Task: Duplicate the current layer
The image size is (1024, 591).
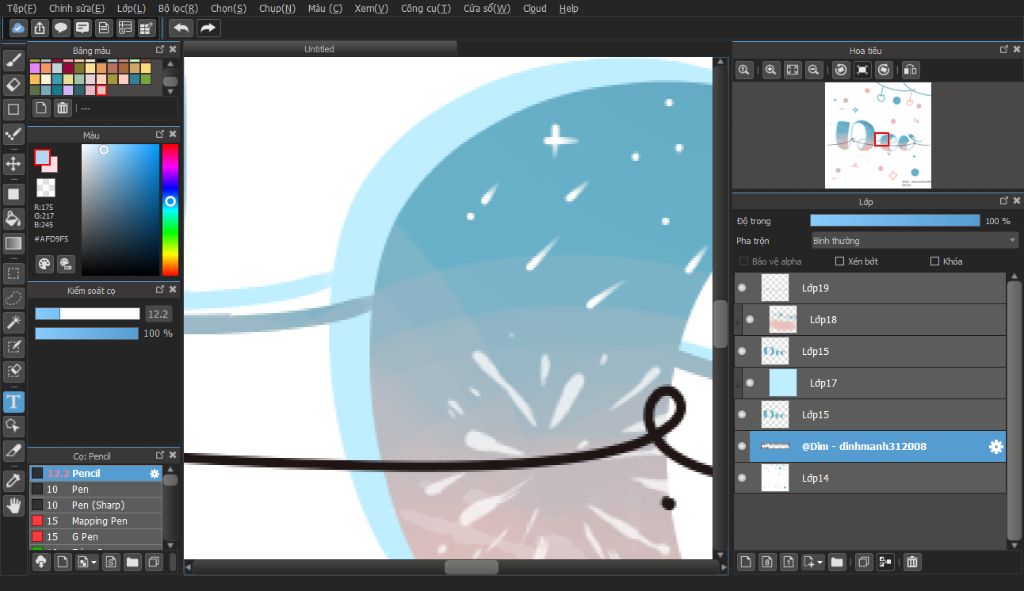Action: pos(863,562)
